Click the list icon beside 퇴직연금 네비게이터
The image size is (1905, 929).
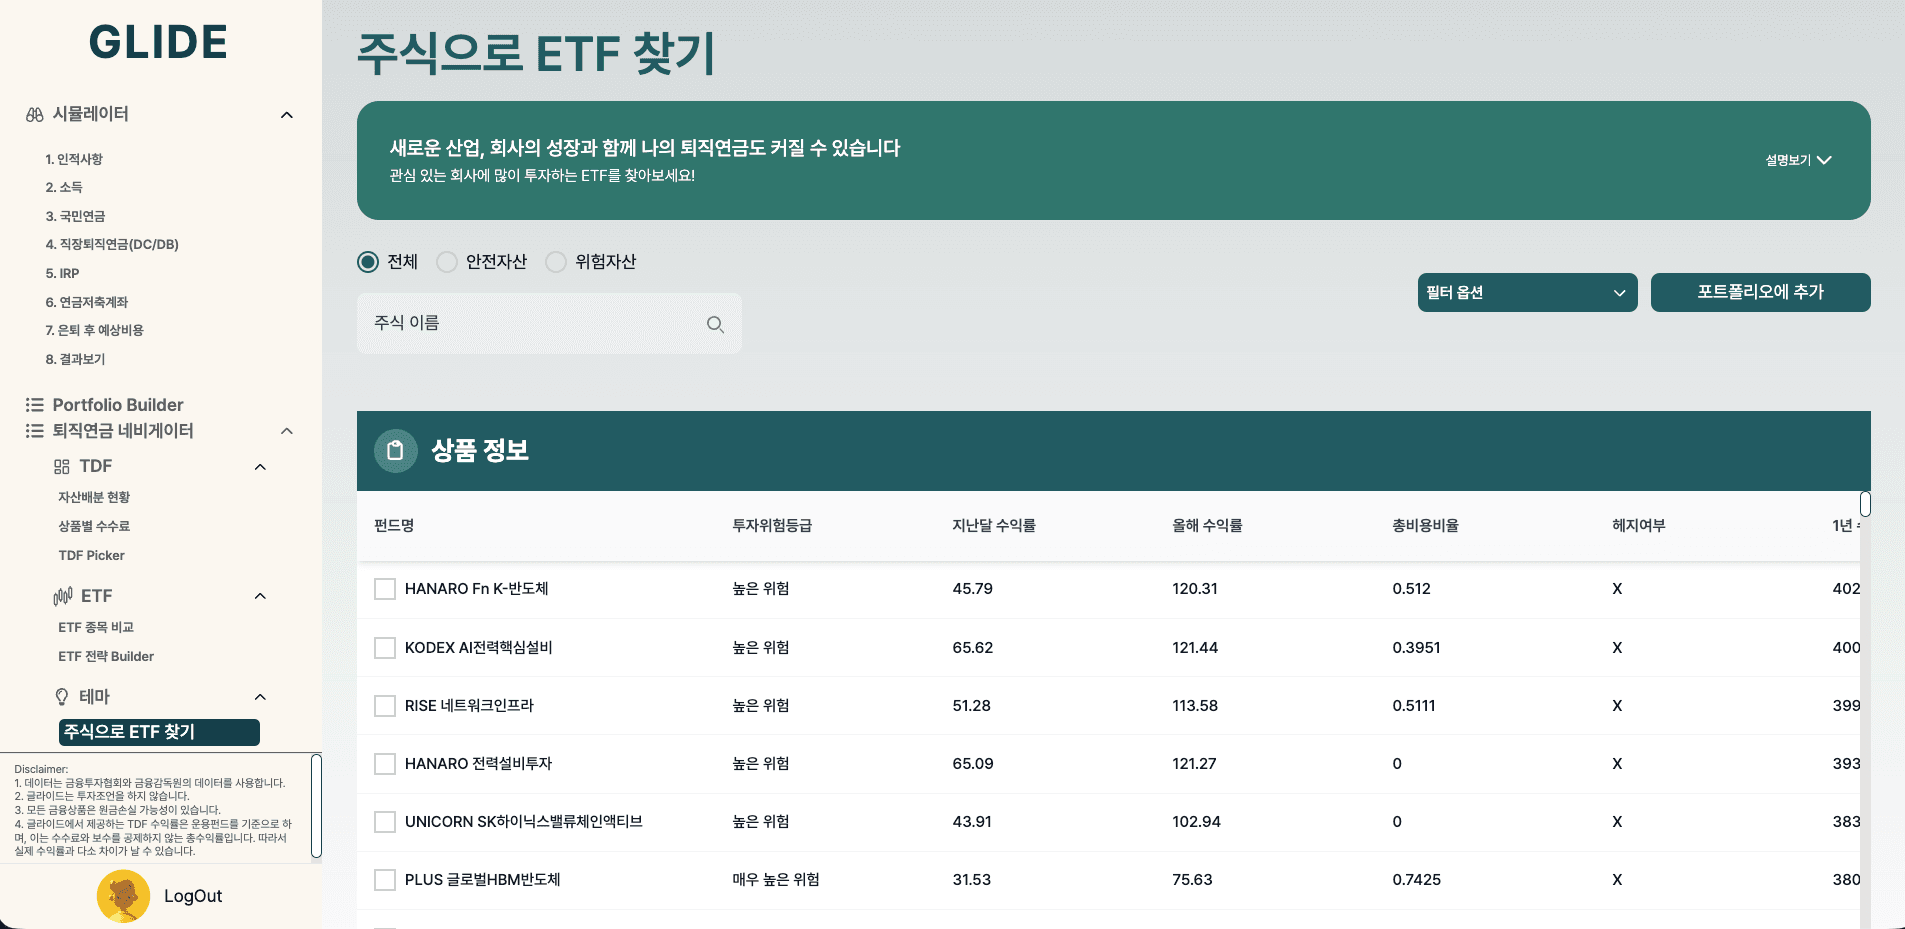pyautogui.click(x=35, y=431)
